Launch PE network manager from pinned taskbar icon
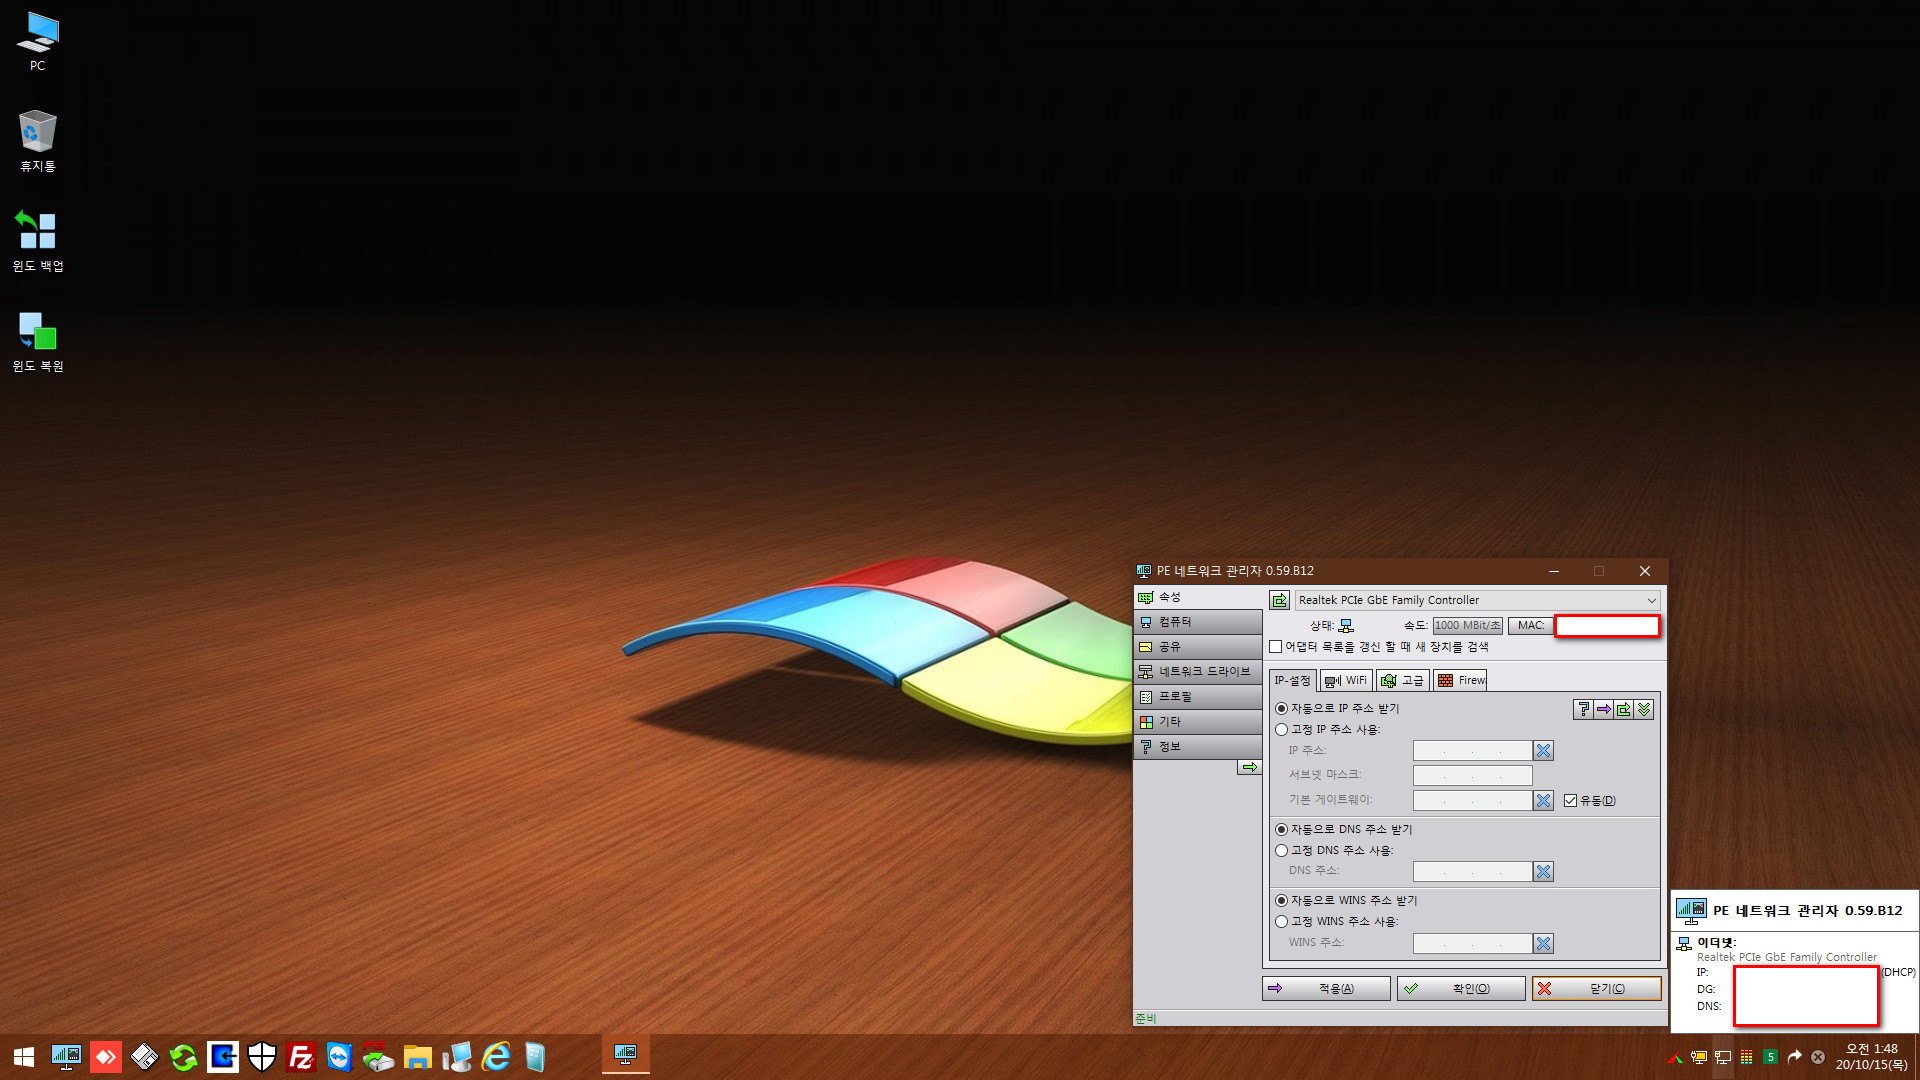The height and width of the screenshot is (1080, 1920). [66, 1057]
